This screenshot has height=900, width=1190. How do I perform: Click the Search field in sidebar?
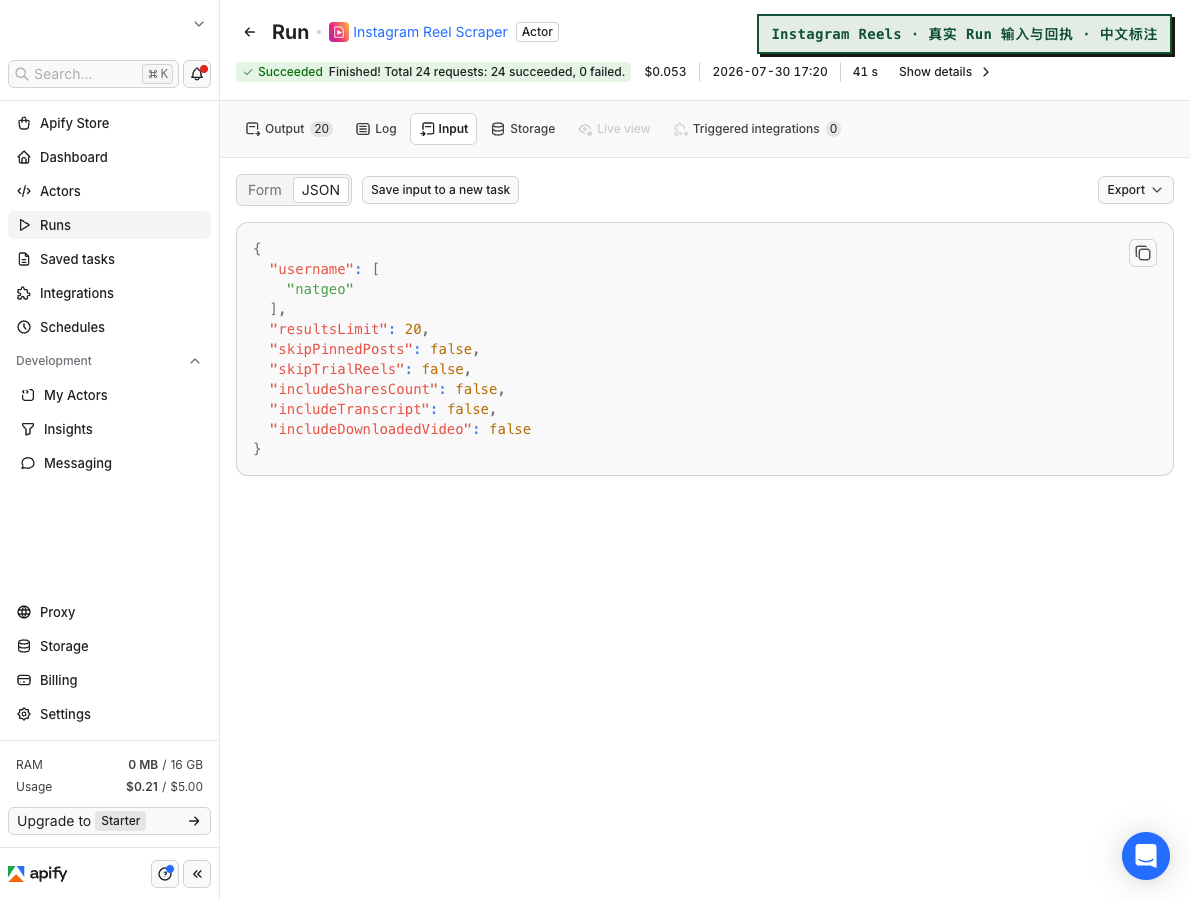click(93, 74)
